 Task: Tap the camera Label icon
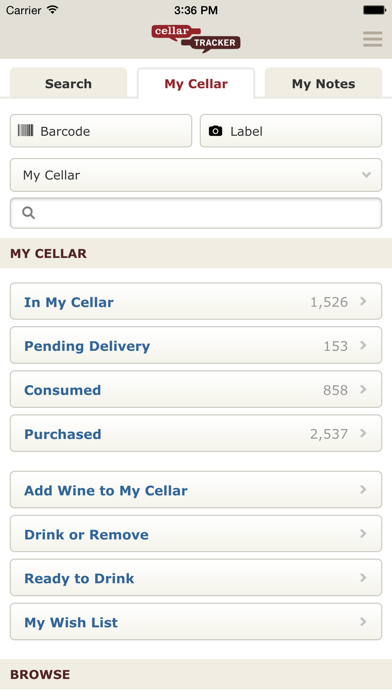(215, 131)
